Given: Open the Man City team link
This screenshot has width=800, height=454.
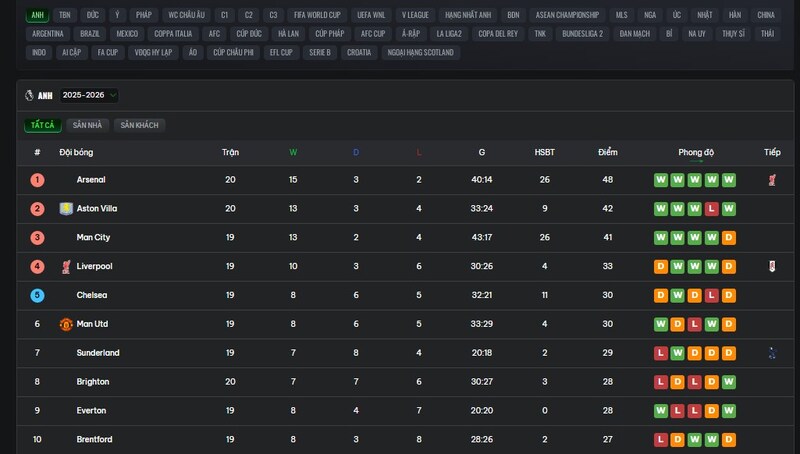Looking at the screenshot, I should (93, 238).
